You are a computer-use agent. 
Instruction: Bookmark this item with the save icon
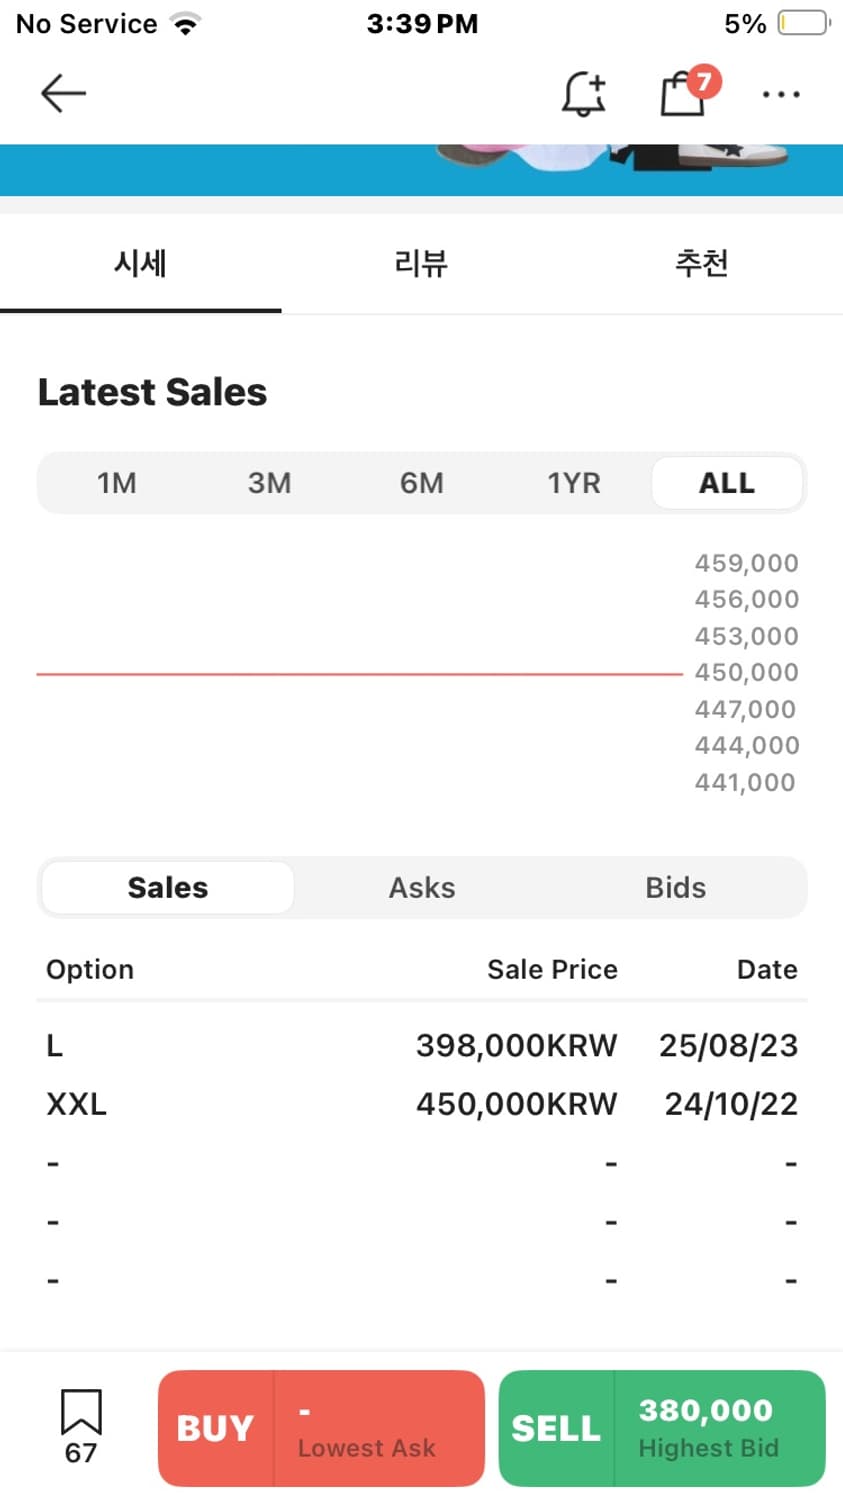point(81,1413)
